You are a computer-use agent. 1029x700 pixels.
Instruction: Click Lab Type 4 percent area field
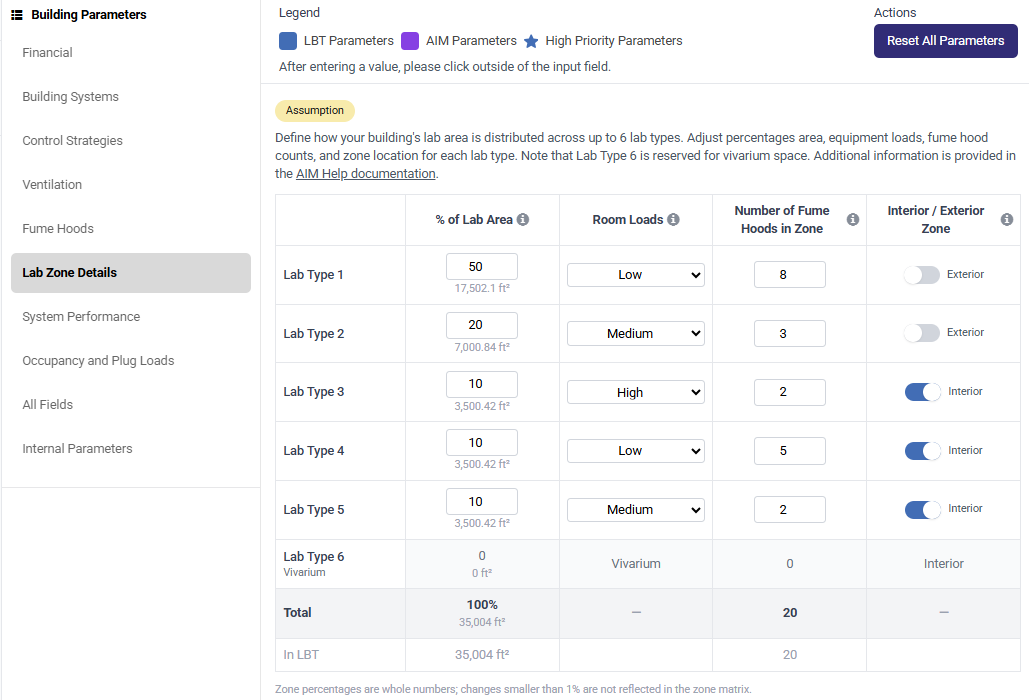click(x=482, y=442)
